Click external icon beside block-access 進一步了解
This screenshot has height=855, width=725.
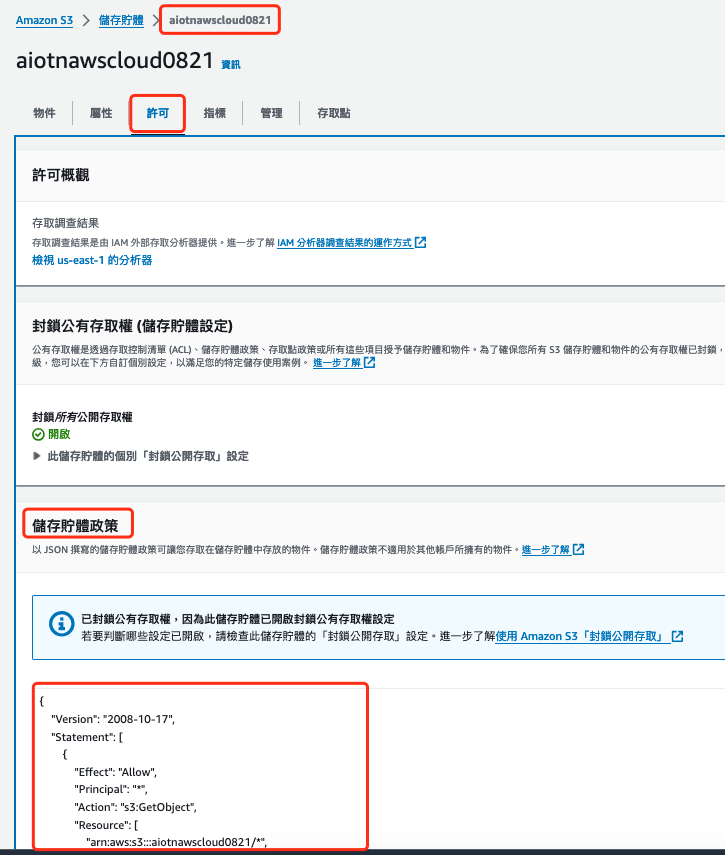click(370, 362)
